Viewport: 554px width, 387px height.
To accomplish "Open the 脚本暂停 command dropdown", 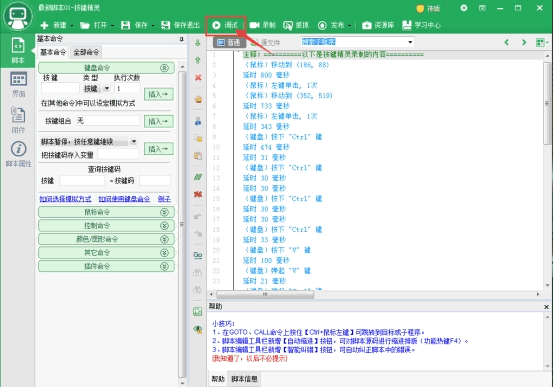I will tap(134, 141).
